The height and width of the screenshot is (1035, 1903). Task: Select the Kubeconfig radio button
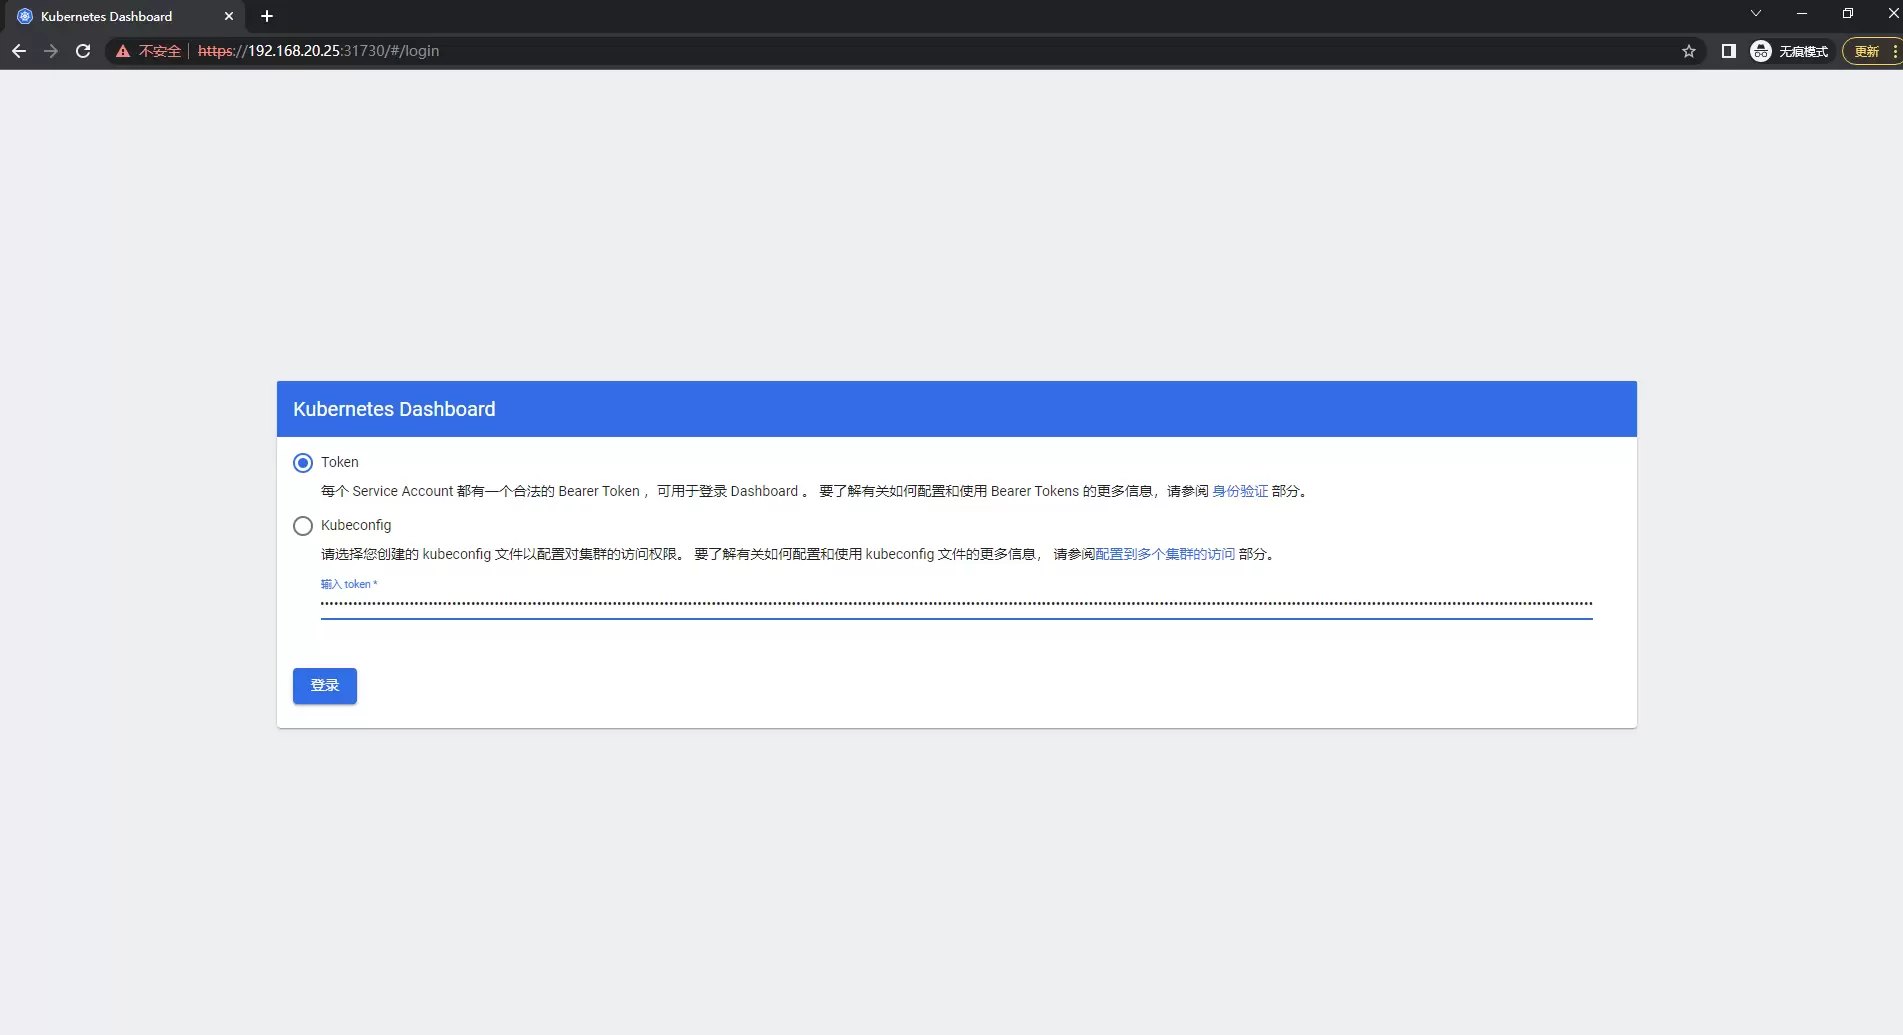(303, 526)
